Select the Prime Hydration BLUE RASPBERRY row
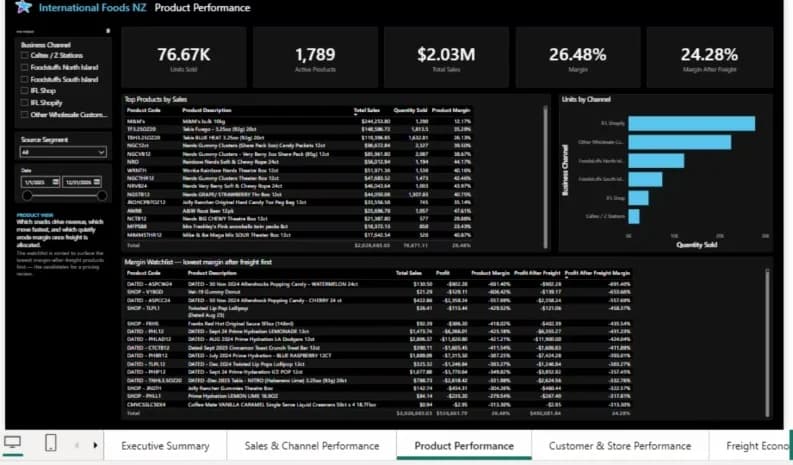The width and height of the screenshot is (793, 465). tap(378, 356)
